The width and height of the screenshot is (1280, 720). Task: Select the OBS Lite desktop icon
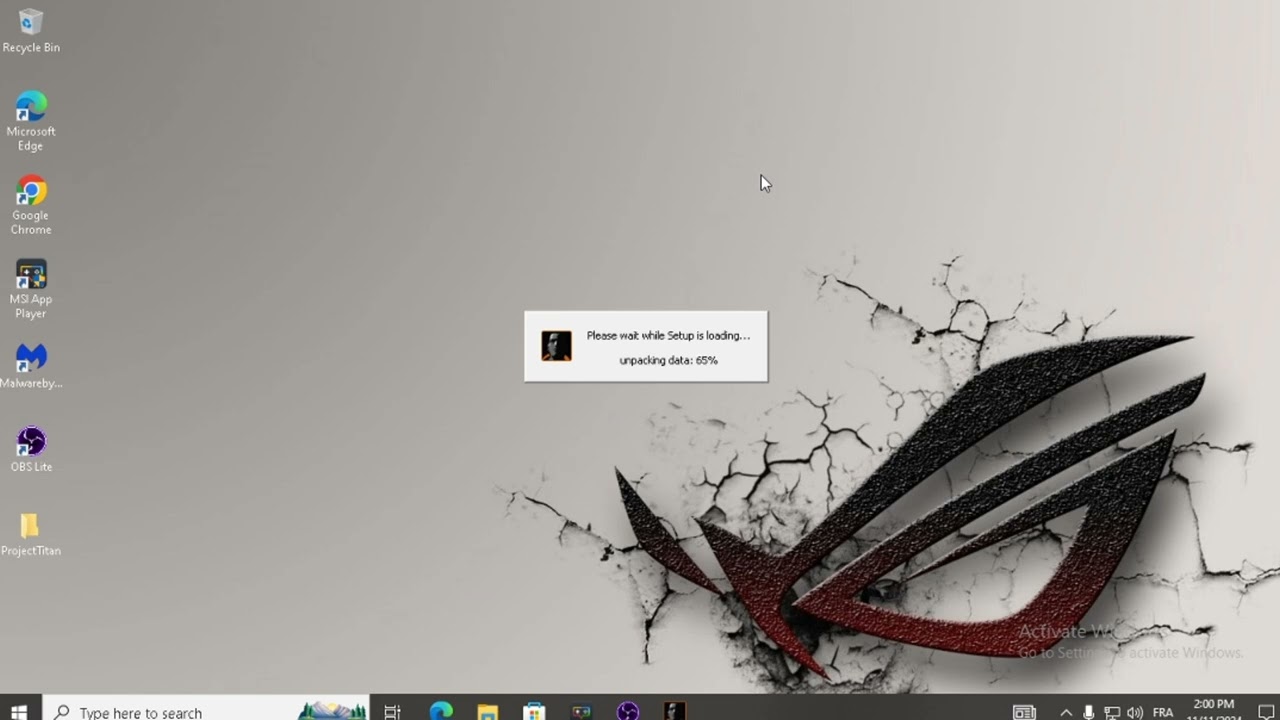(x=31, y=450)
